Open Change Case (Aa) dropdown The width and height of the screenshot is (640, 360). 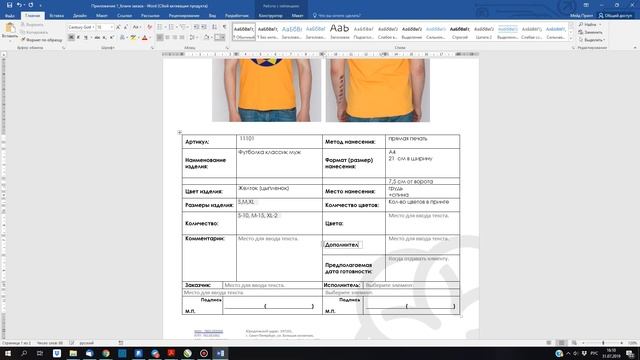(x=137, y=27)
